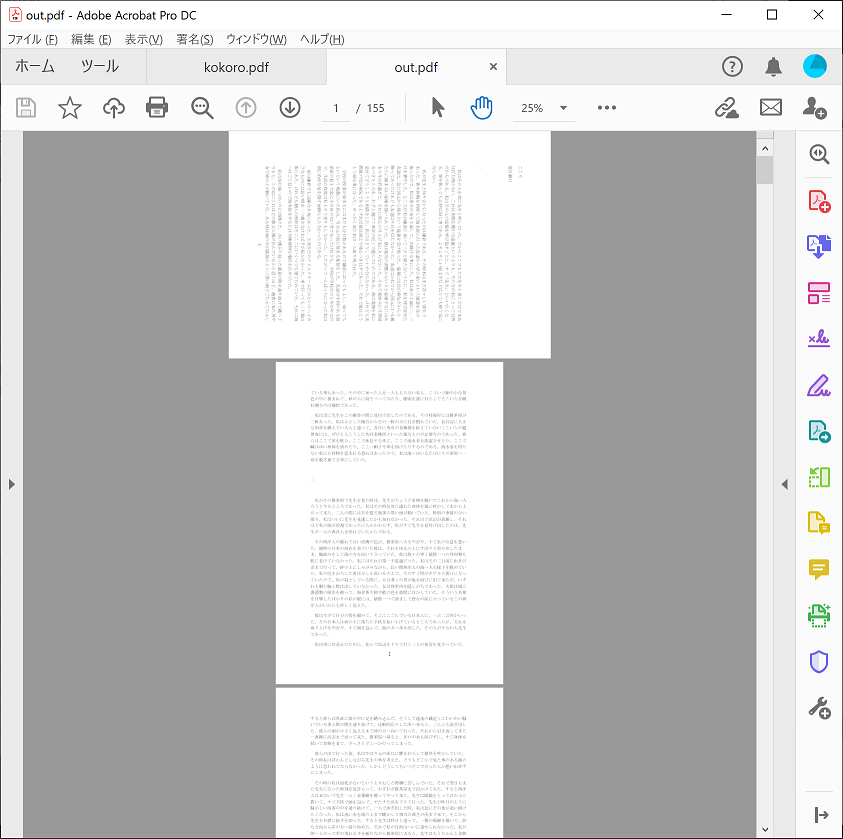Image resolution: width=843 pixels, height=839 pixels.
Task: Open the ヘルプ menu
Action: pos(322,39)
